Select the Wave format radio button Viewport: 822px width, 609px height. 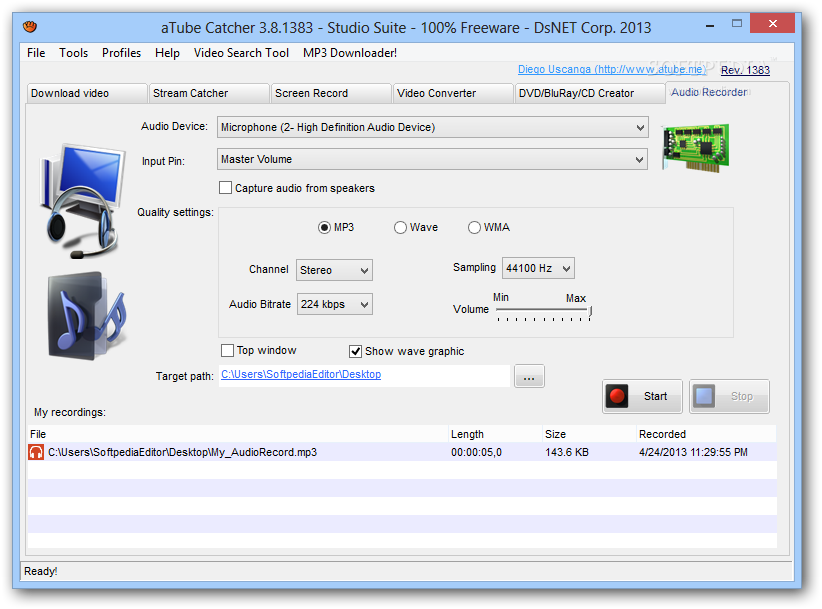(x=401, y=227)
